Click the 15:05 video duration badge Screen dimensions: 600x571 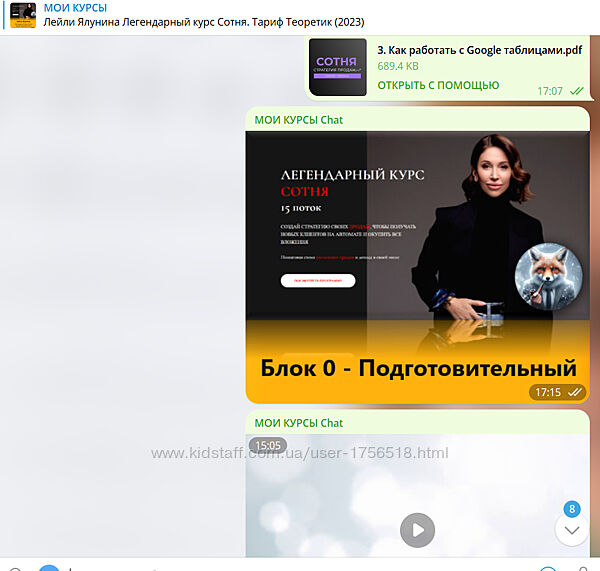point(269,445)
